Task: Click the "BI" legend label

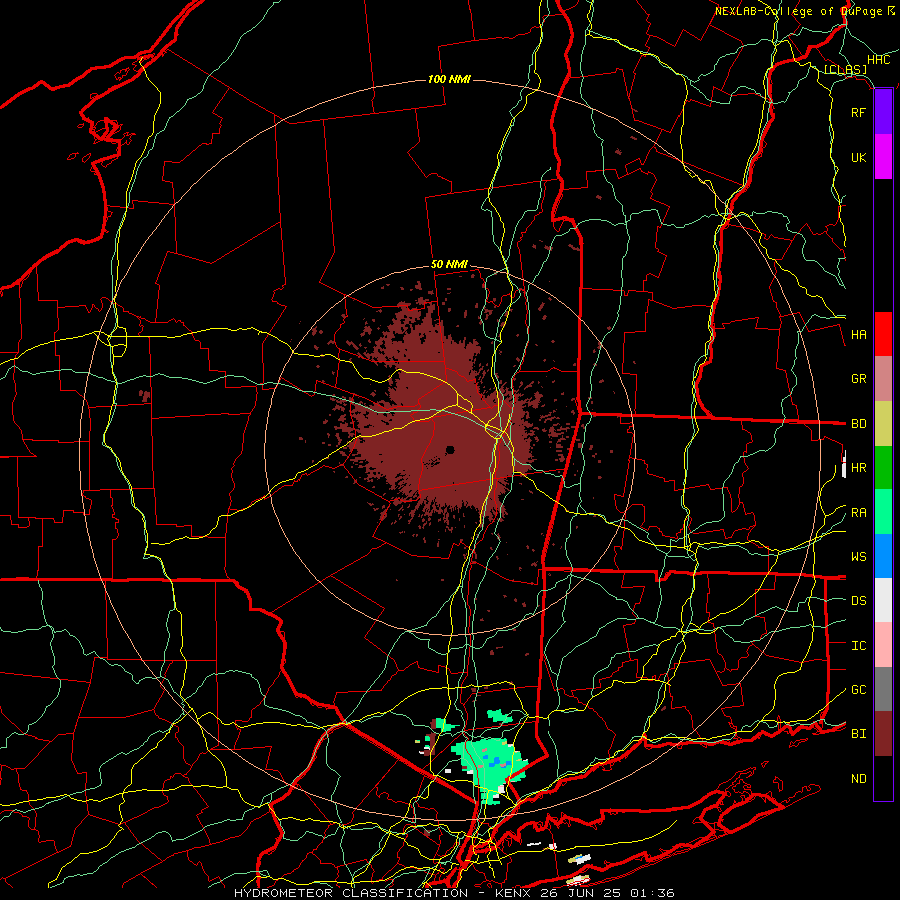Action: (x=859, y=734)
